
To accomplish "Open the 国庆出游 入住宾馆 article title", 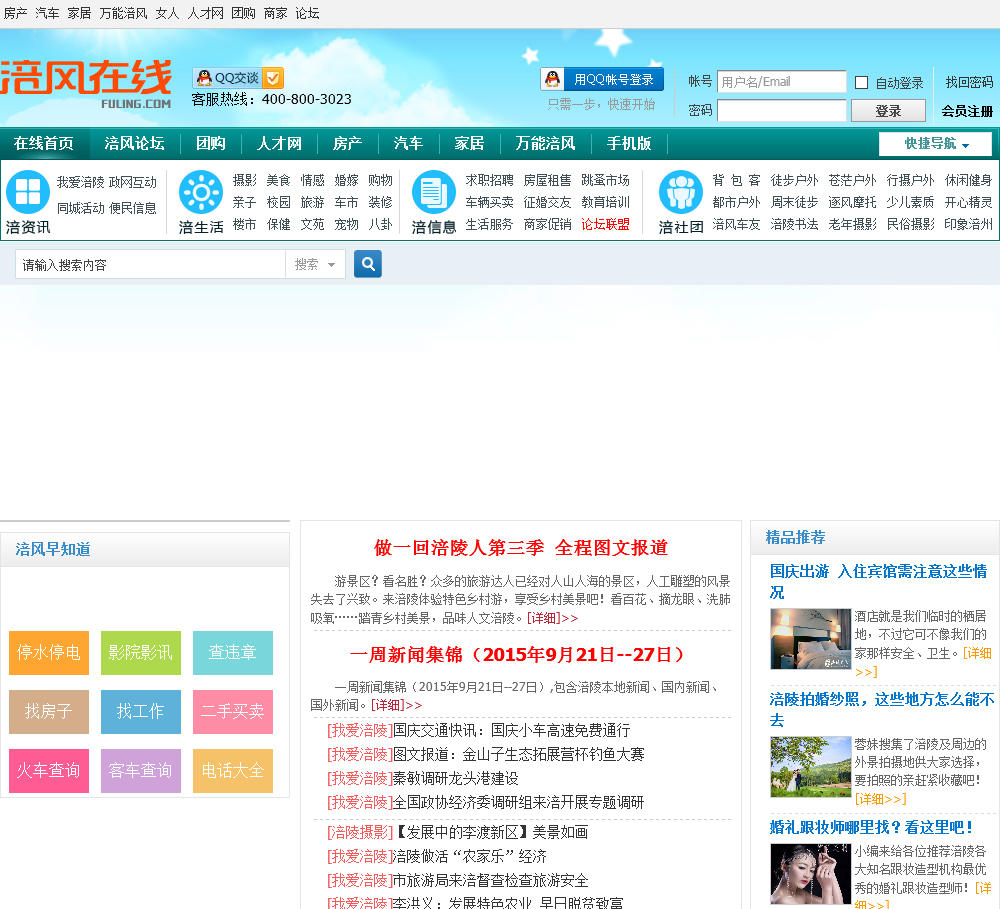I will click(878, 581).
